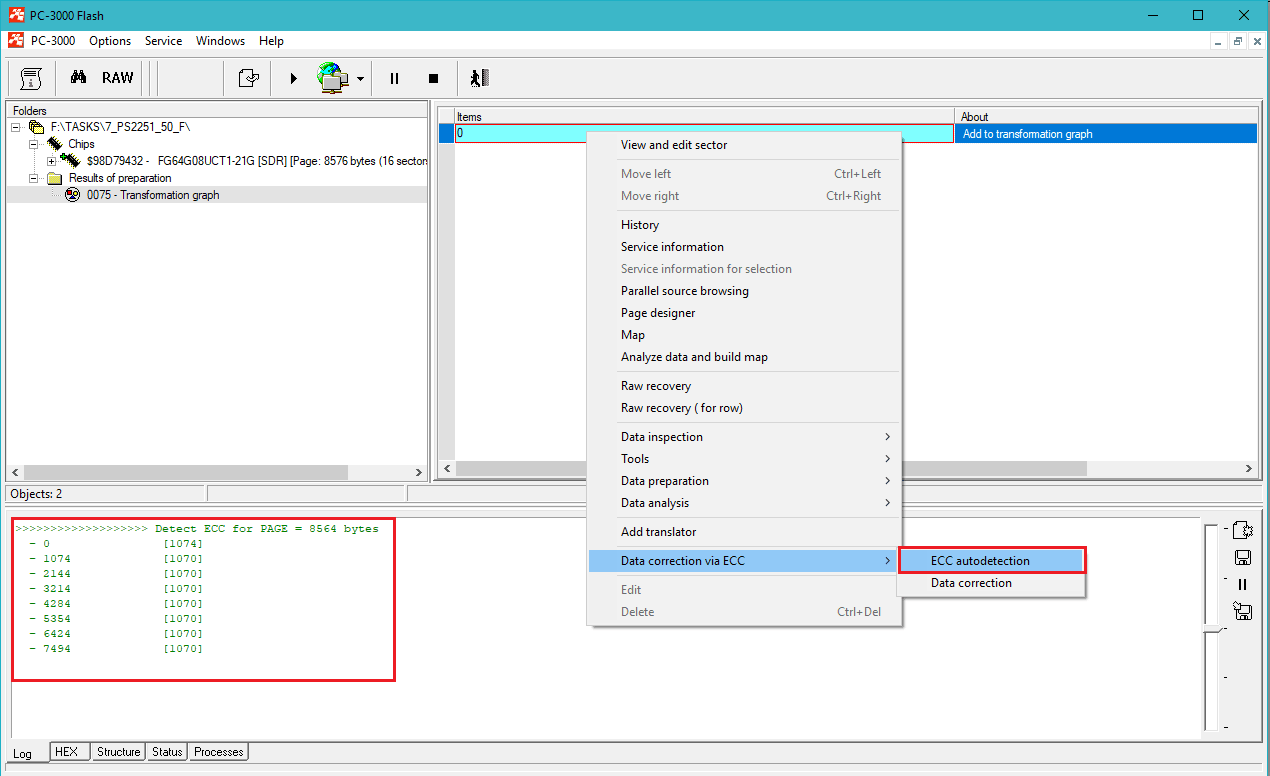
Task: Select History from the context menu
Action: pyautogui.click(x=744, y=225)
